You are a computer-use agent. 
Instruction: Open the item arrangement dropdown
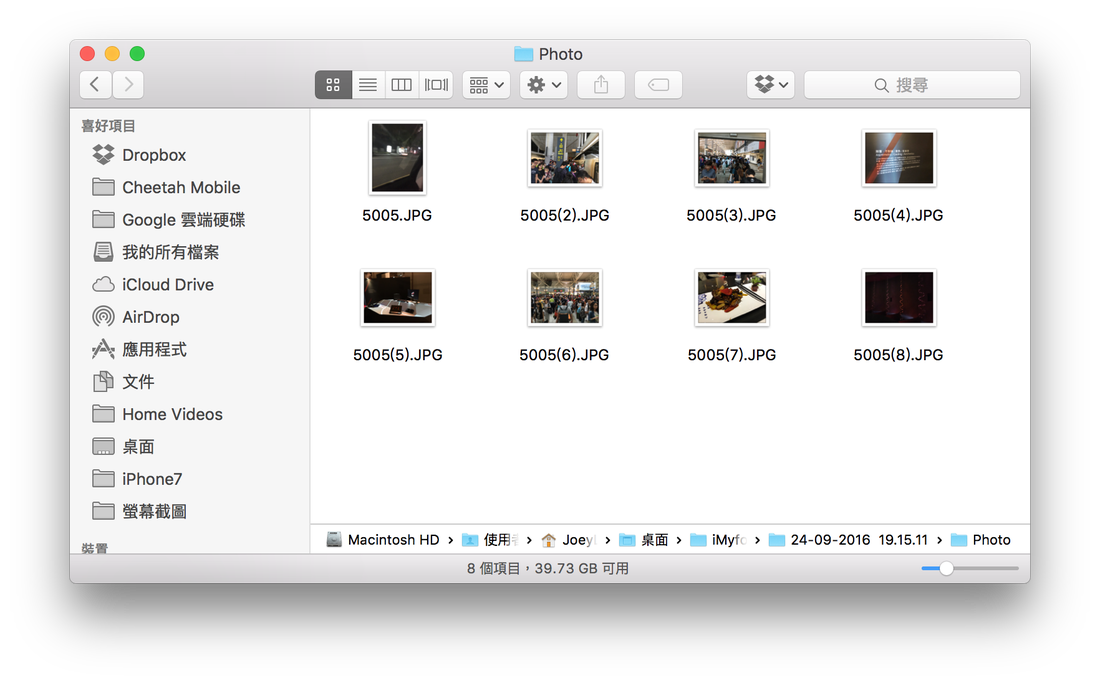[486, 85]
